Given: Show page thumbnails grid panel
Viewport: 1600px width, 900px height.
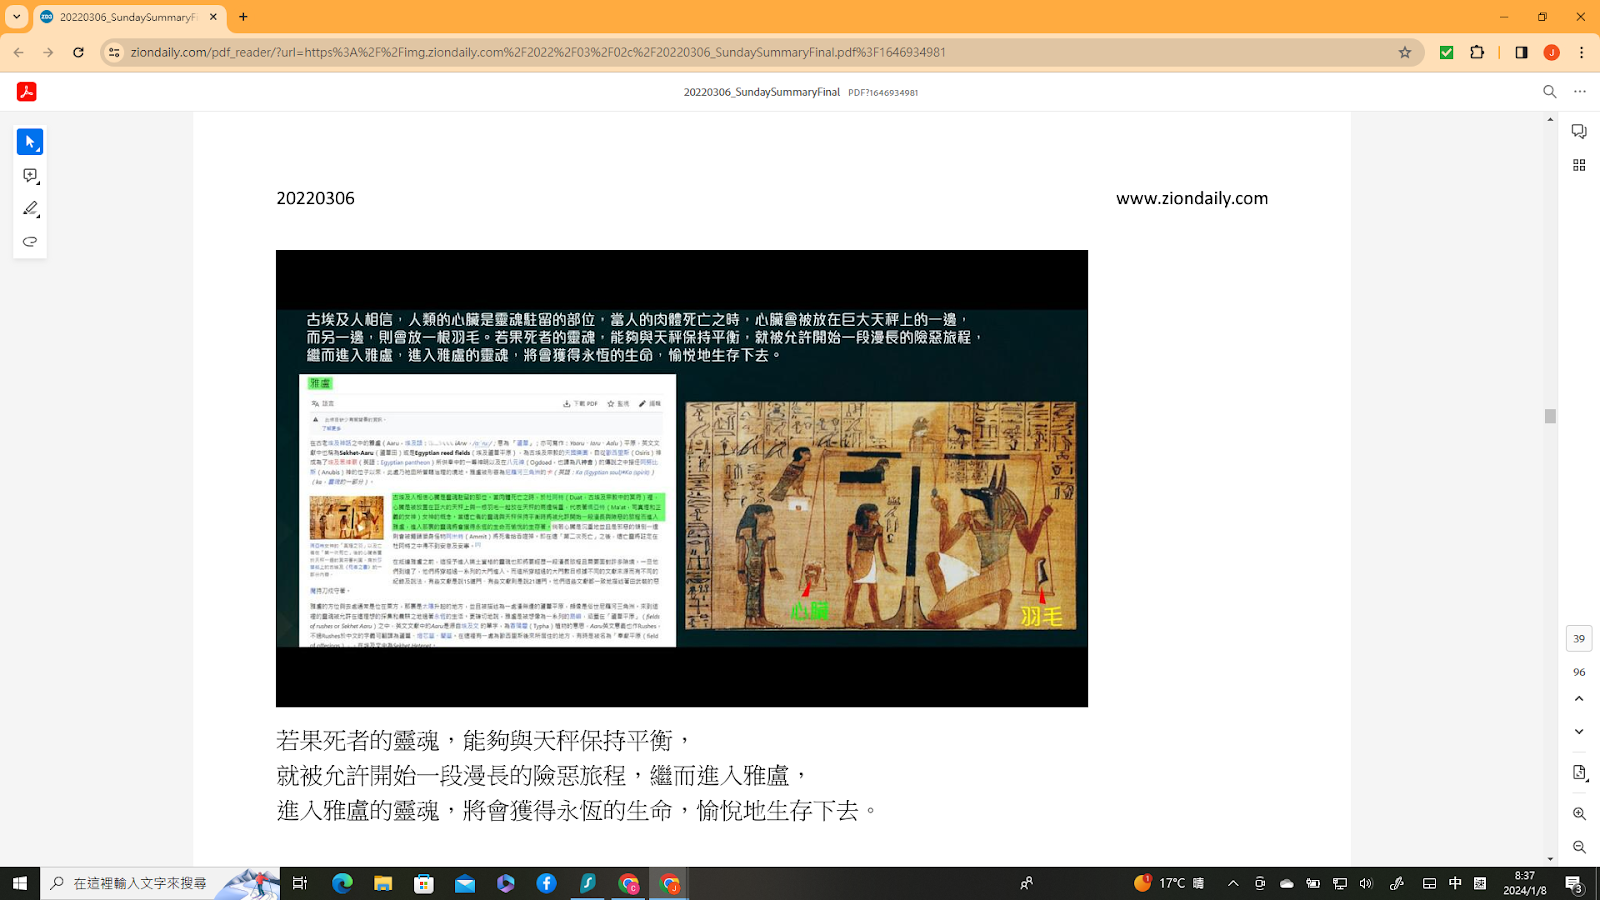Looking at the screenshot, I should pyautogui.click(x=1579, y=165).
